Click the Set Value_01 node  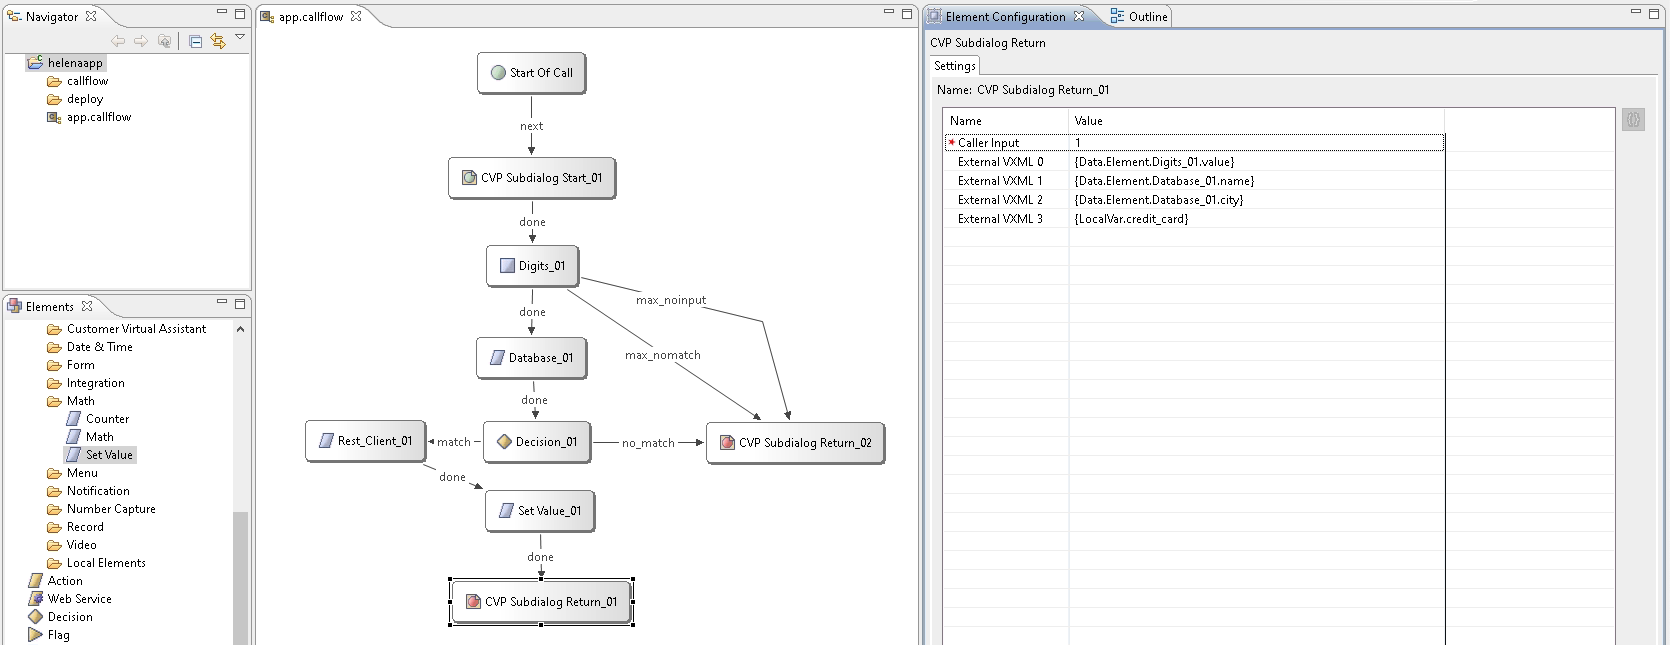pyautogui.click(x=540, y=511)
